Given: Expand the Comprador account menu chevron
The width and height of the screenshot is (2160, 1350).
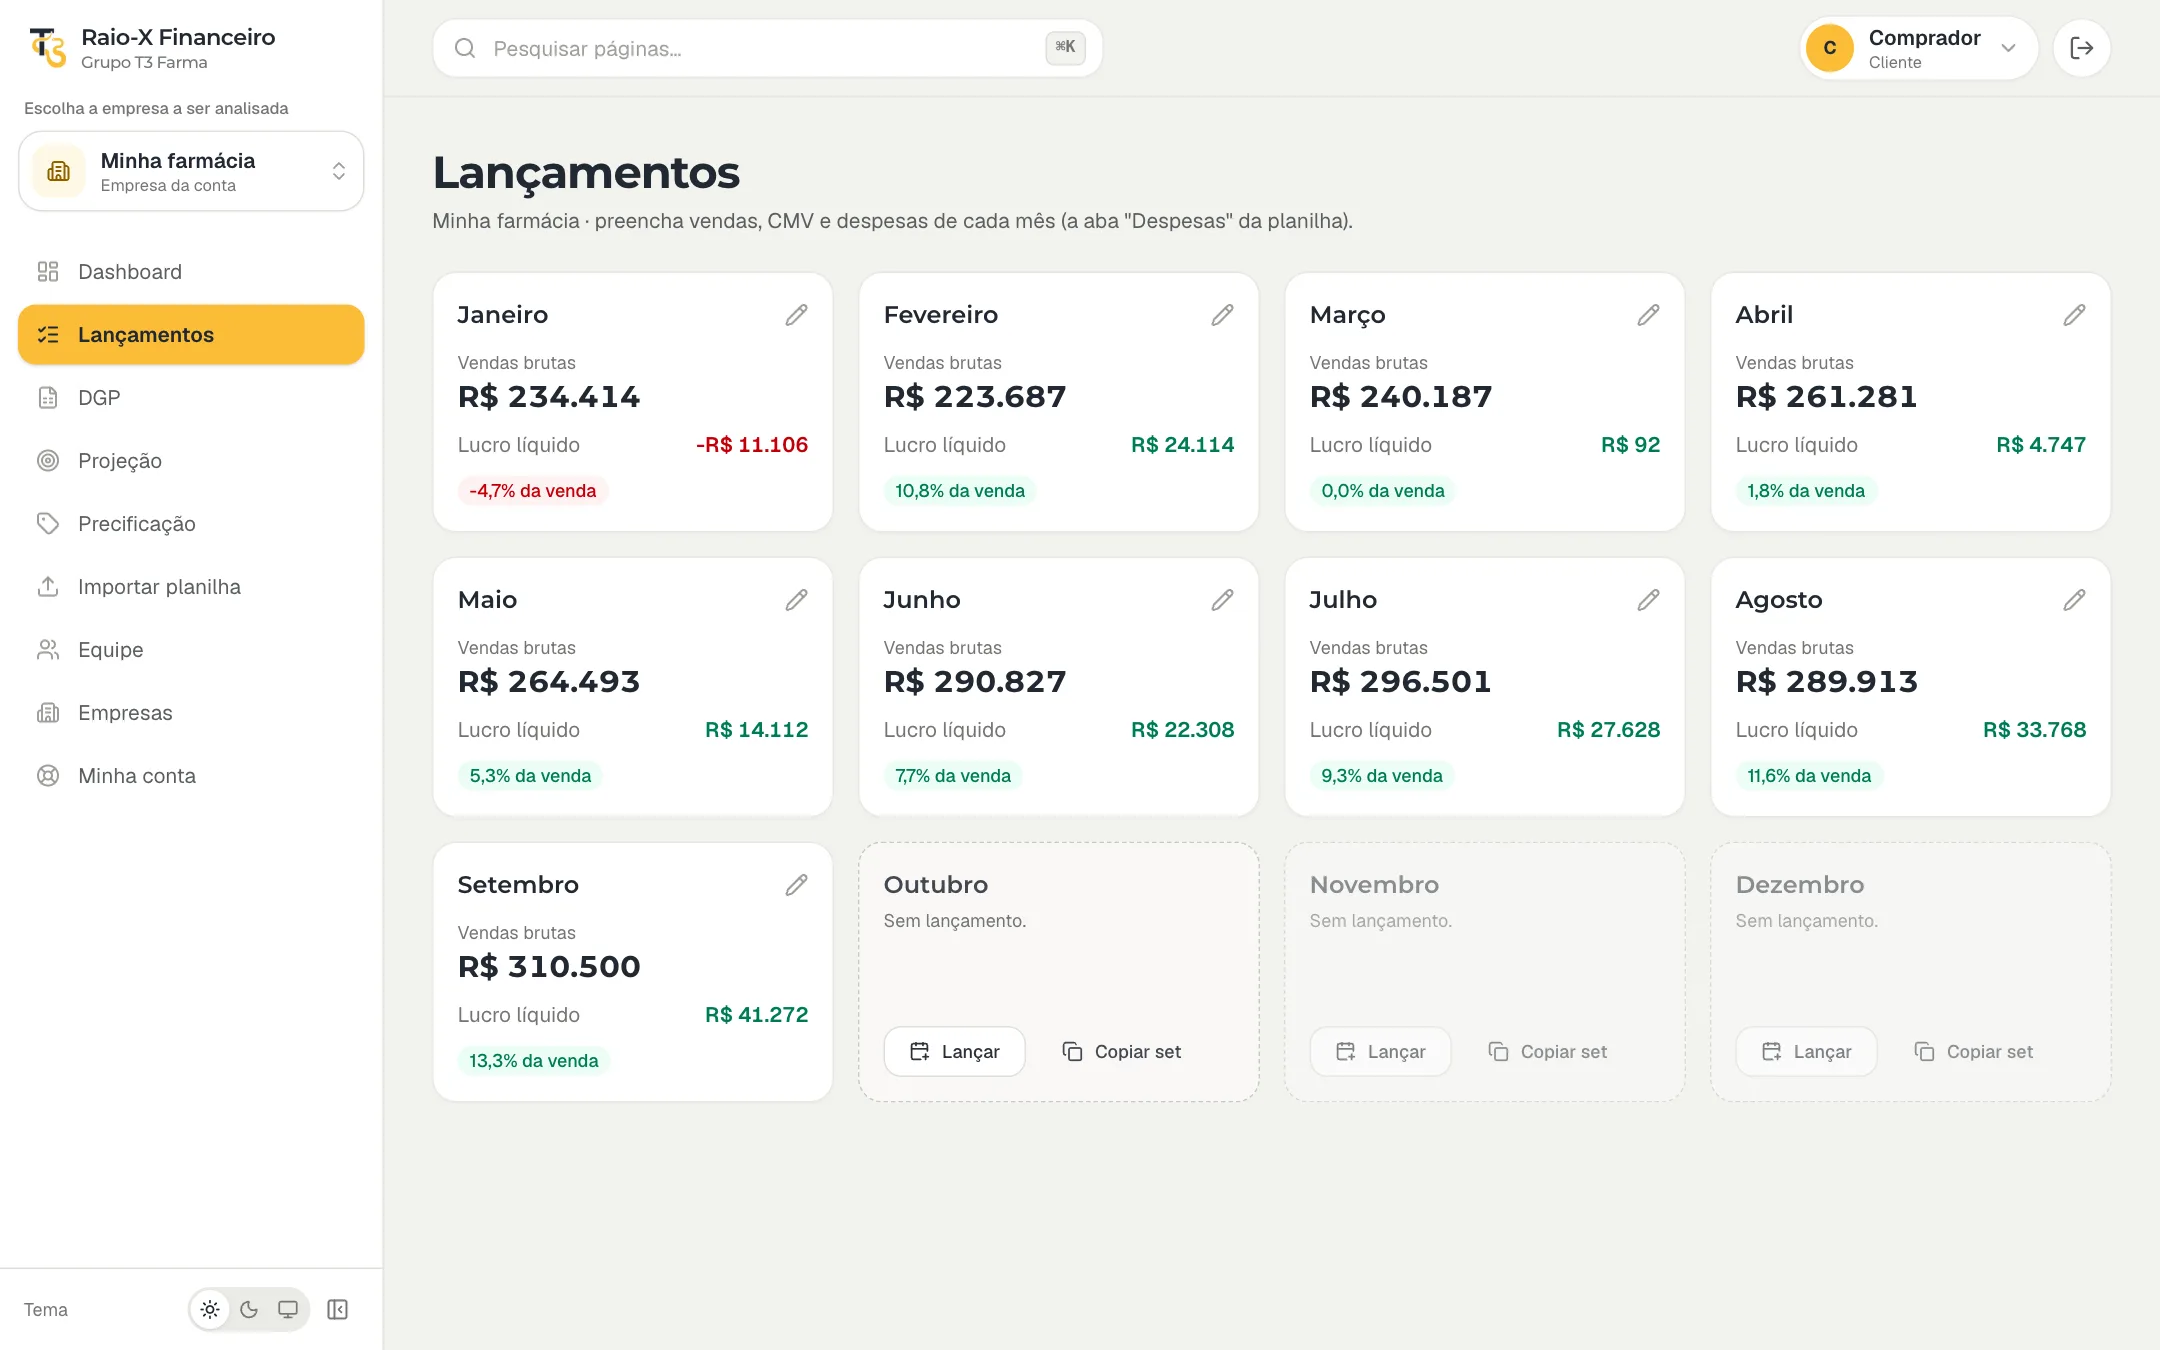Looking at the screenshot, I should (x=2008, y=48).
